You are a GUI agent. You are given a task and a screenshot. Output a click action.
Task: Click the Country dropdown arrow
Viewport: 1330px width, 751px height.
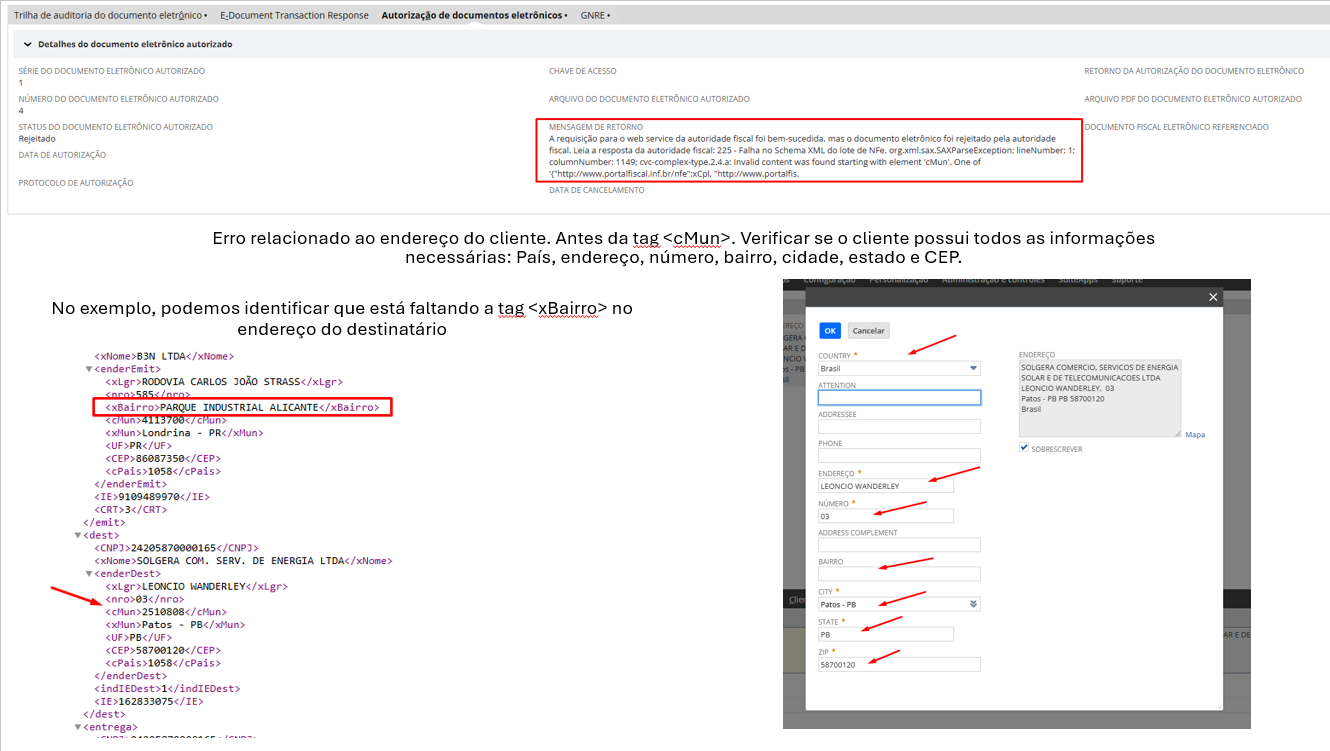[x=973, y=368]
